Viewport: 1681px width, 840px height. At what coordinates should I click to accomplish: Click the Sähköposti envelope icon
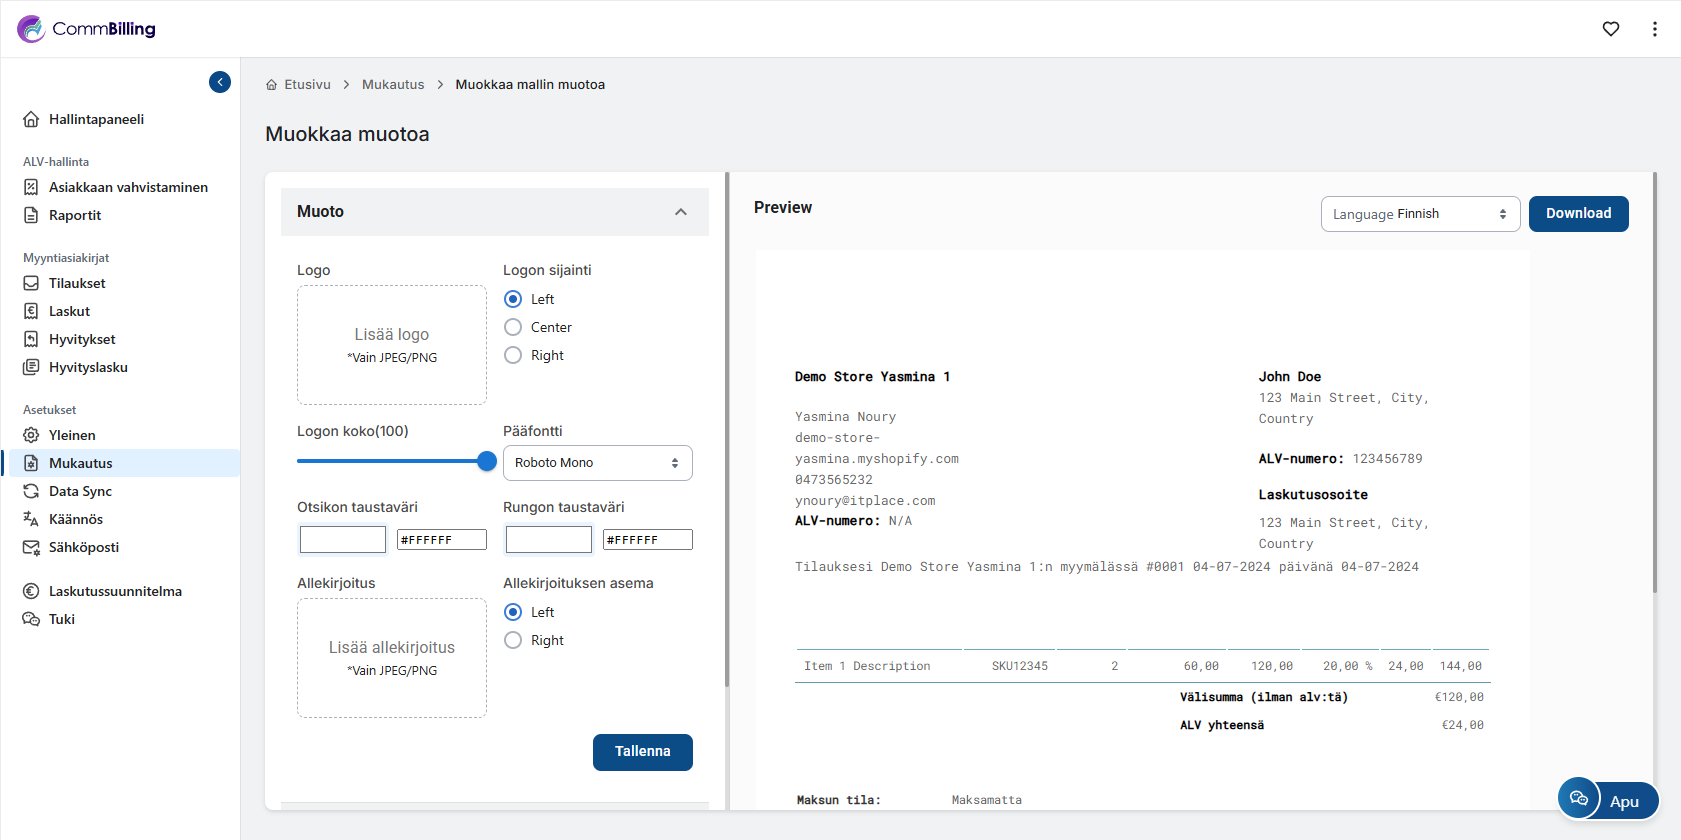[31, 547]
